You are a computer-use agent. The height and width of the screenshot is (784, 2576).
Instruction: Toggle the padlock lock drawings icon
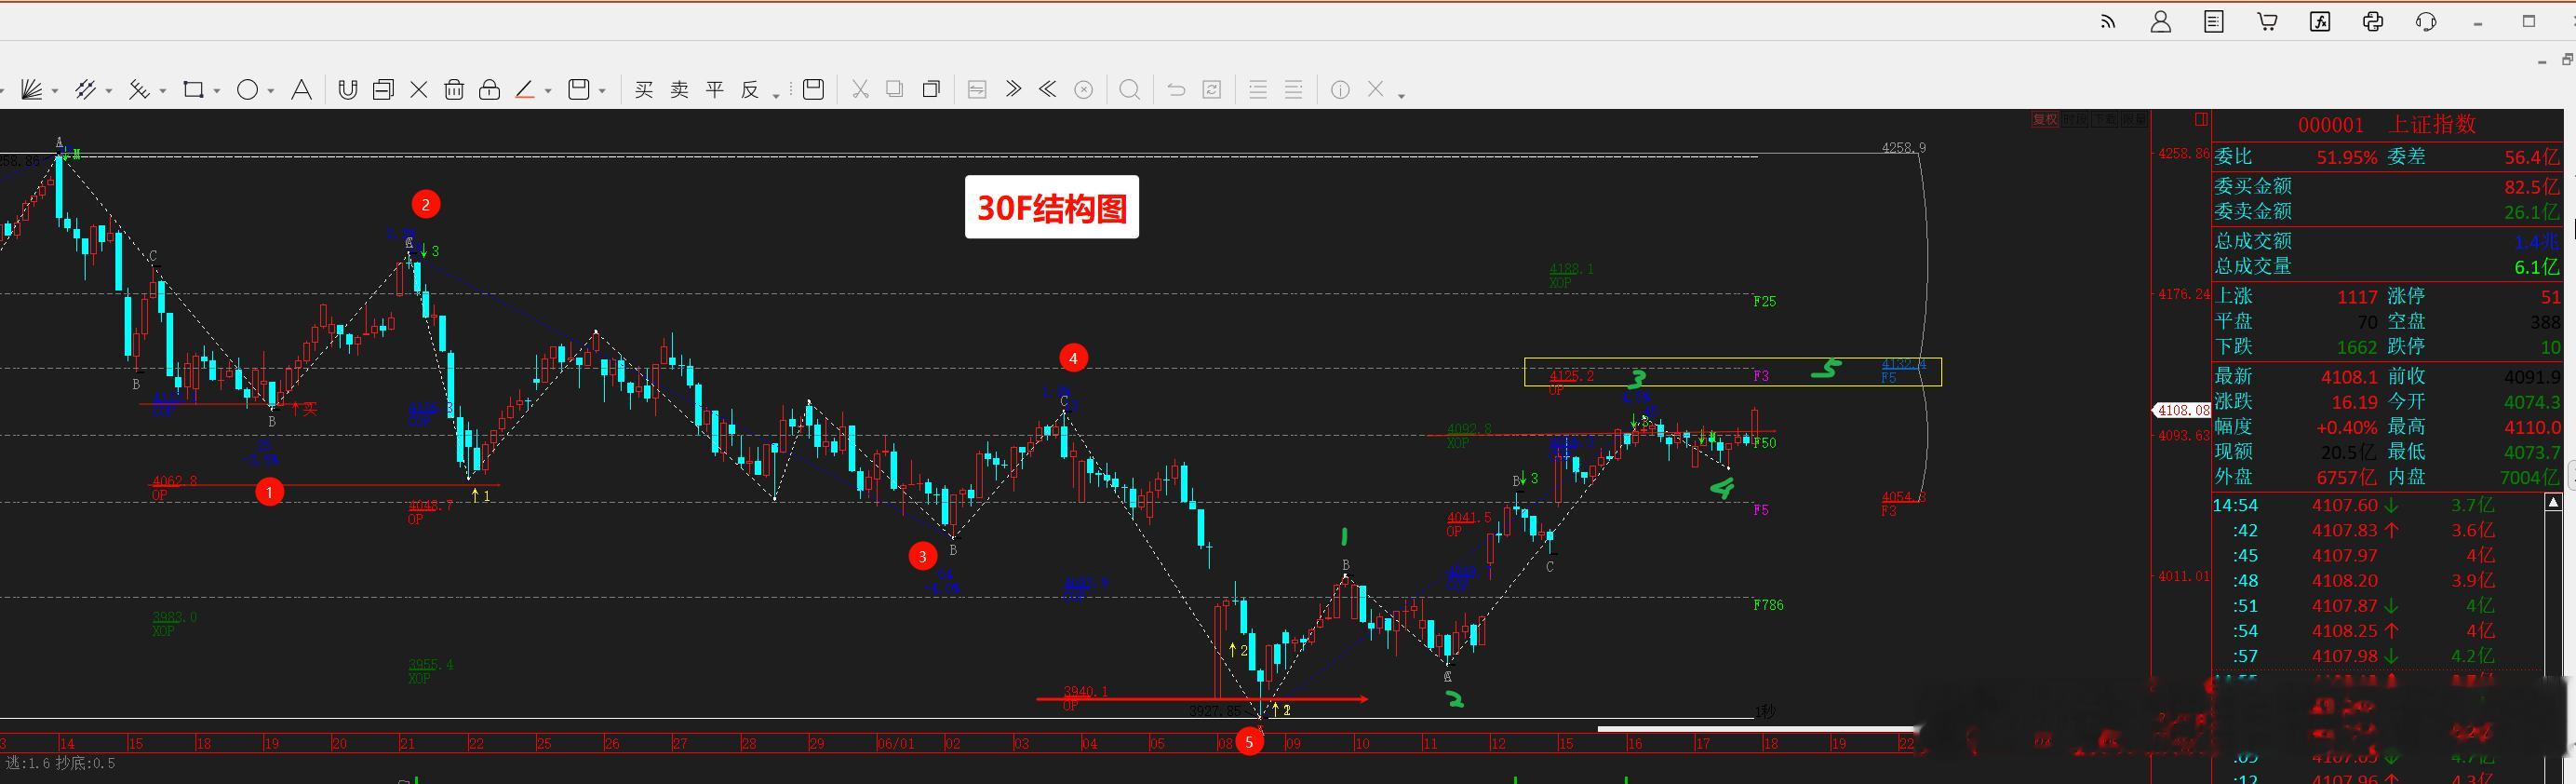(x=490, y=90)
